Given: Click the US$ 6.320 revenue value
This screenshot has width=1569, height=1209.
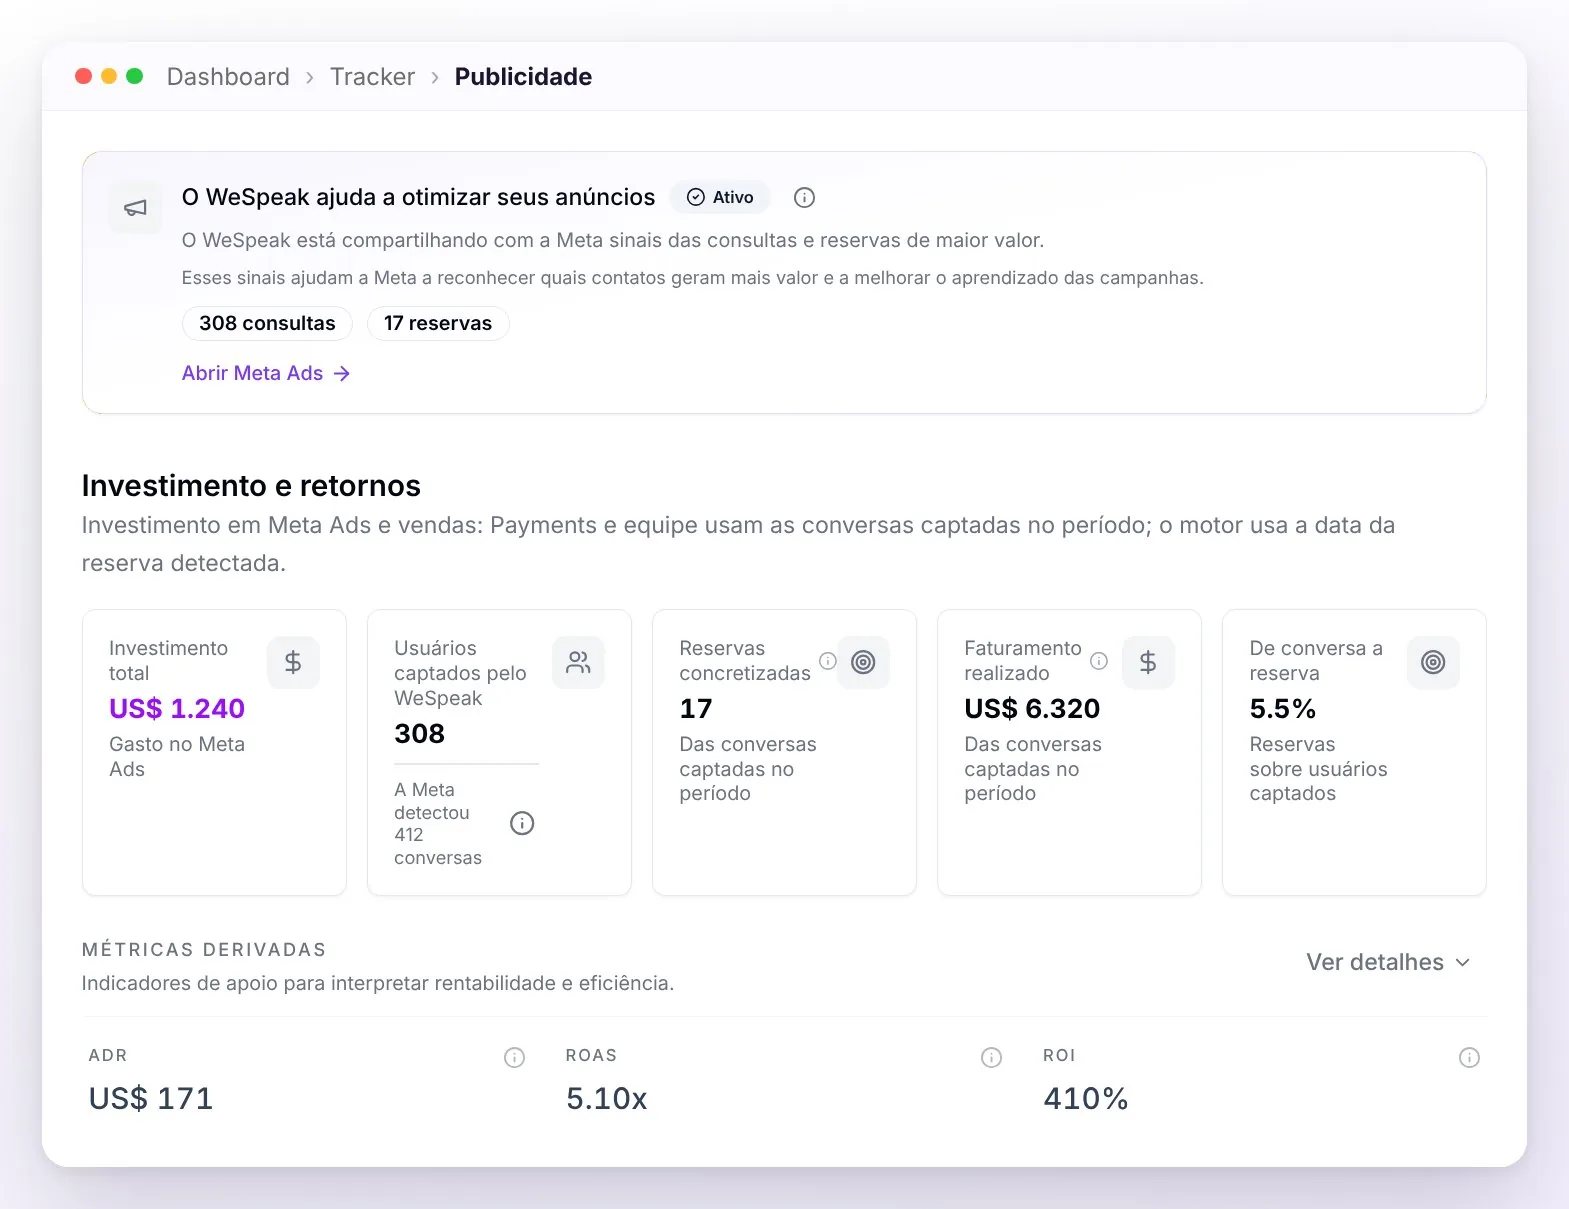Looking at the screenshot, I should [x=1032, y=708].
